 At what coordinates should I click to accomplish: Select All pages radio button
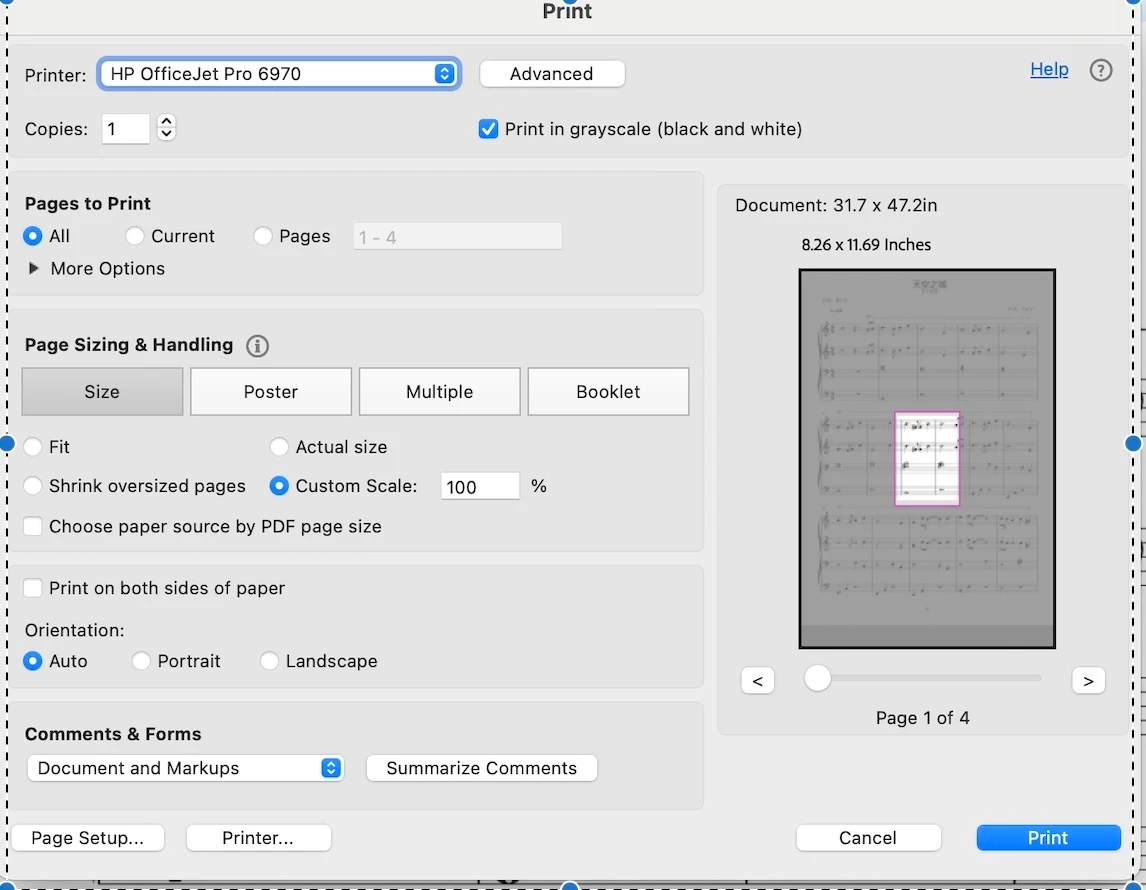32,236
